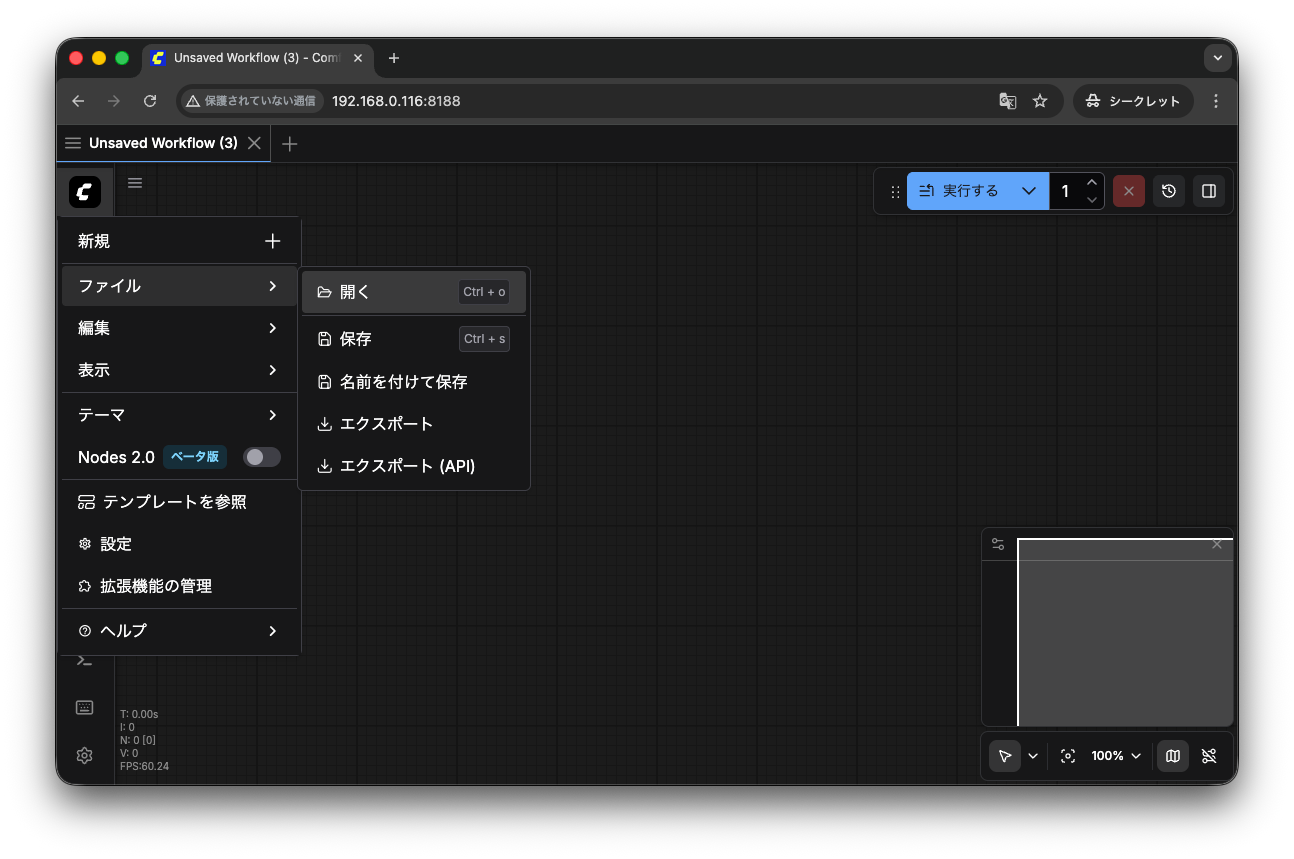This screenshot has height=859, width=1294.
Task: Choose 開く from the file submenu
Action: [414, 292]
